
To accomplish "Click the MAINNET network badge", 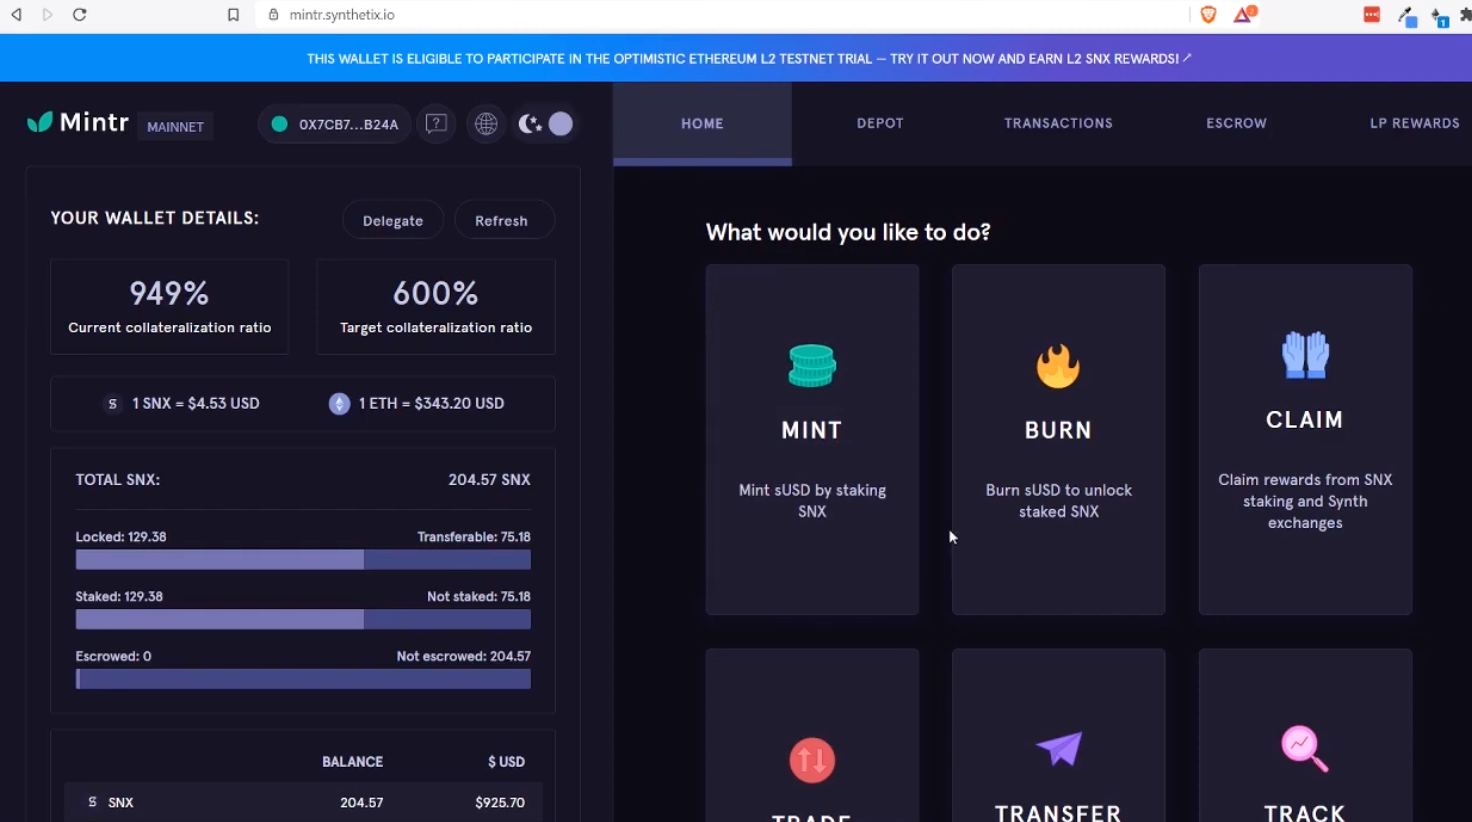I will 175,127.
